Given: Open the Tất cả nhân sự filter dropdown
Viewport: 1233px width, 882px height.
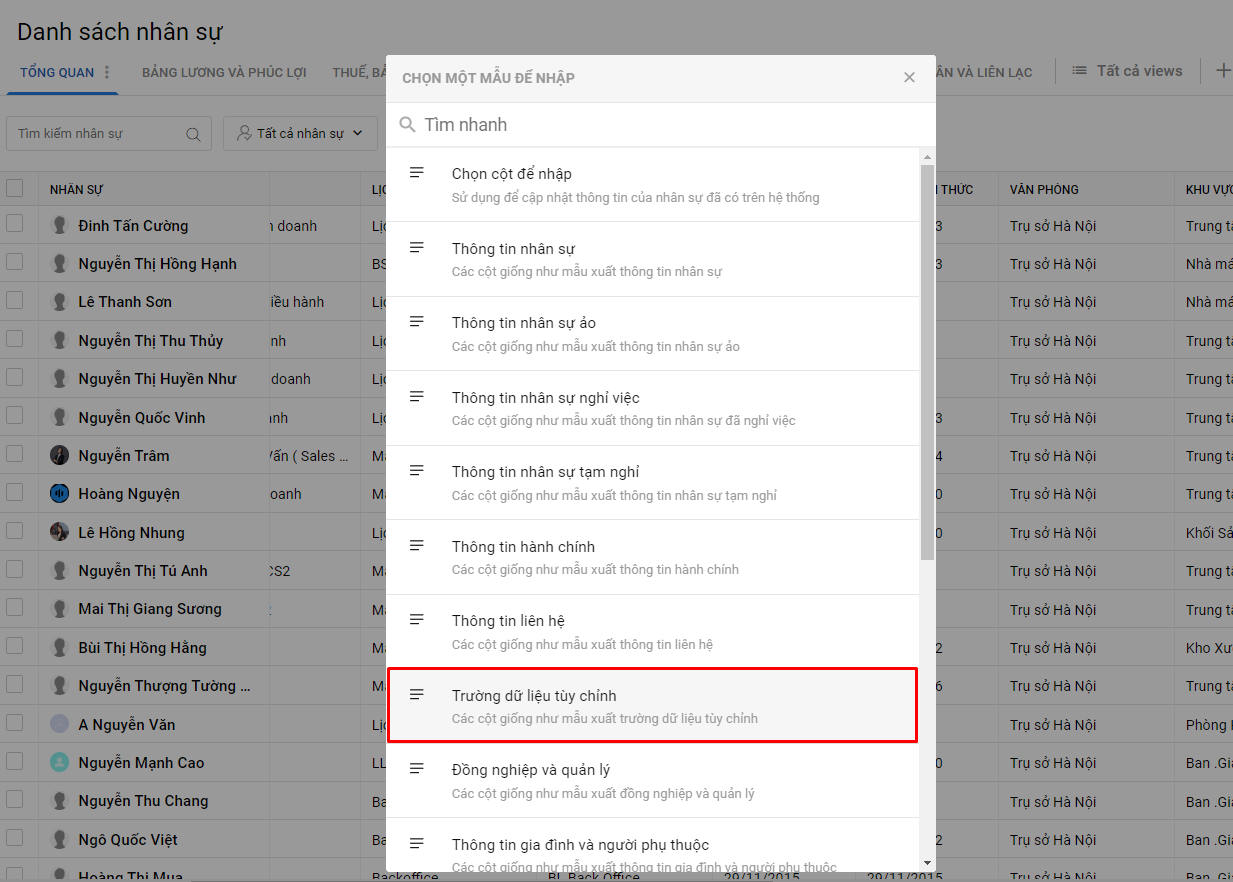Looking at the screenshot, I should [x=300, y=133].
